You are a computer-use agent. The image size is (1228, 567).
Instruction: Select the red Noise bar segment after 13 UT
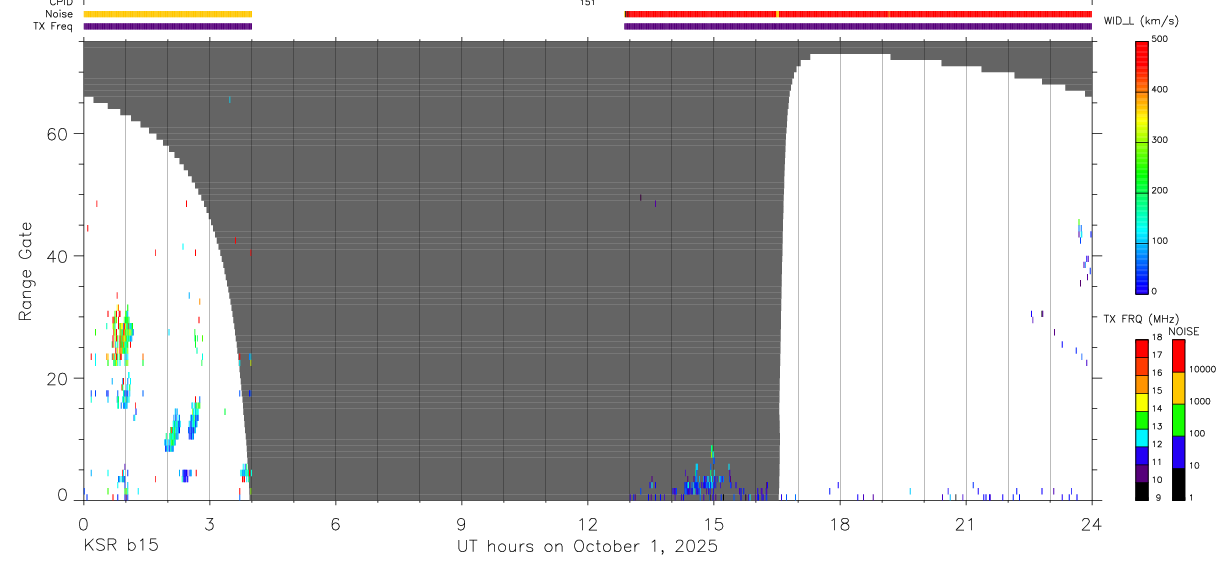pyautogui.click(x=858, y=14)
